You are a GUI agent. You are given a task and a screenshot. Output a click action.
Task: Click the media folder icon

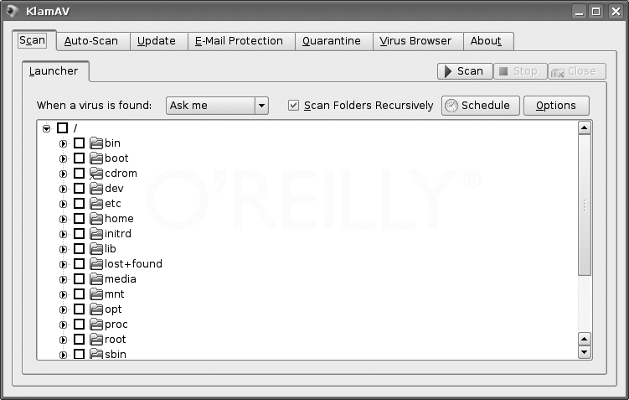(96, 279)
